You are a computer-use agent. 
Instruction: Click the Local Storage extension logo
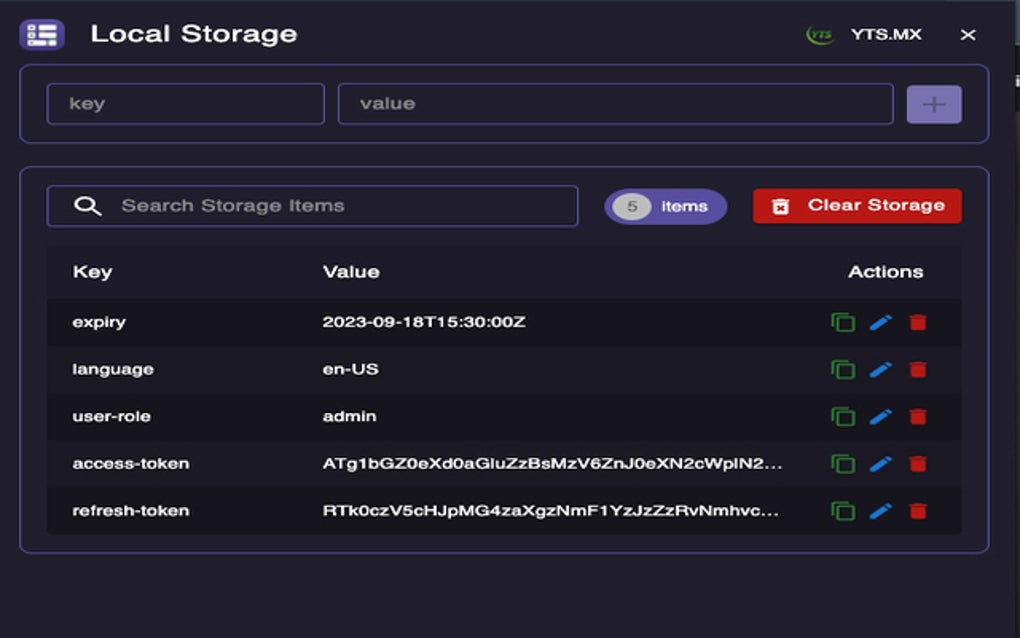click(43, 33)
